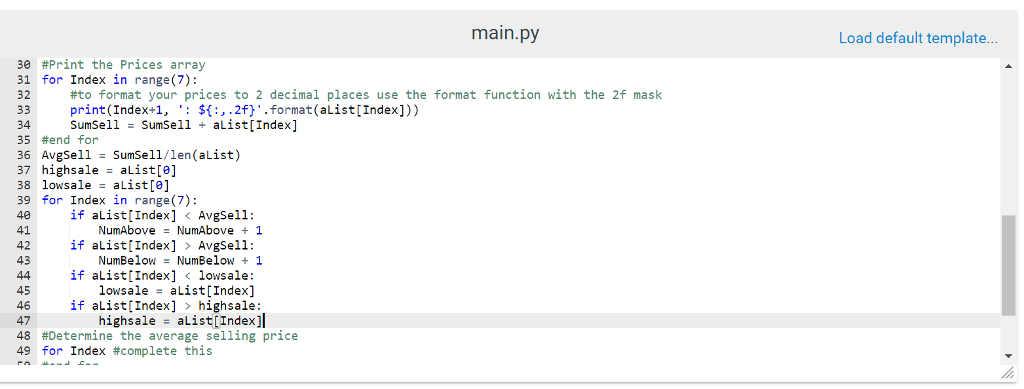
Task: Place cursor on the AvgSell assignment line
Action: point(141,155)
